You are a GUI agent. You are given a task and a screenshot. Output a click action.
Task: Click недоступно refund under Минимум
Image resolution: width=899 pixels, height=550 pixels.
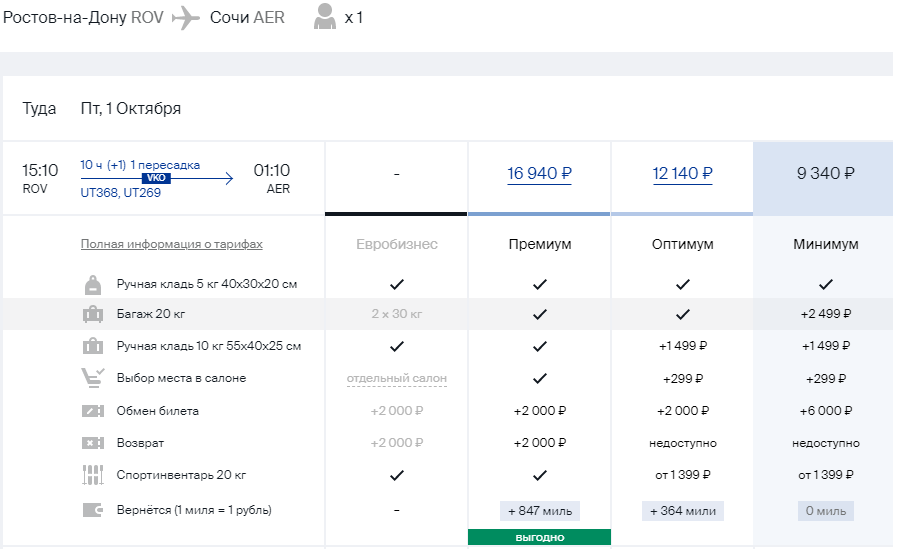[826, 443]
